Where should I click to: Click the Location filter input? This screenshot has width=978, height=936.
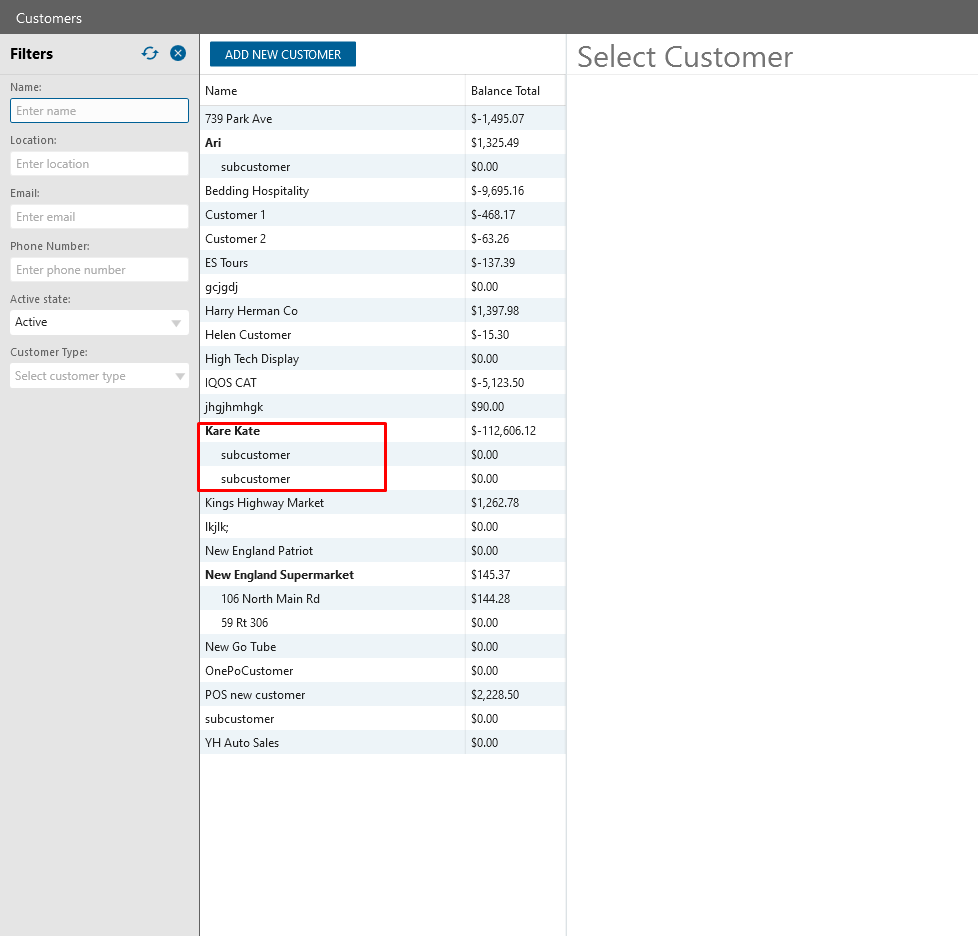[x=99, y=164]
